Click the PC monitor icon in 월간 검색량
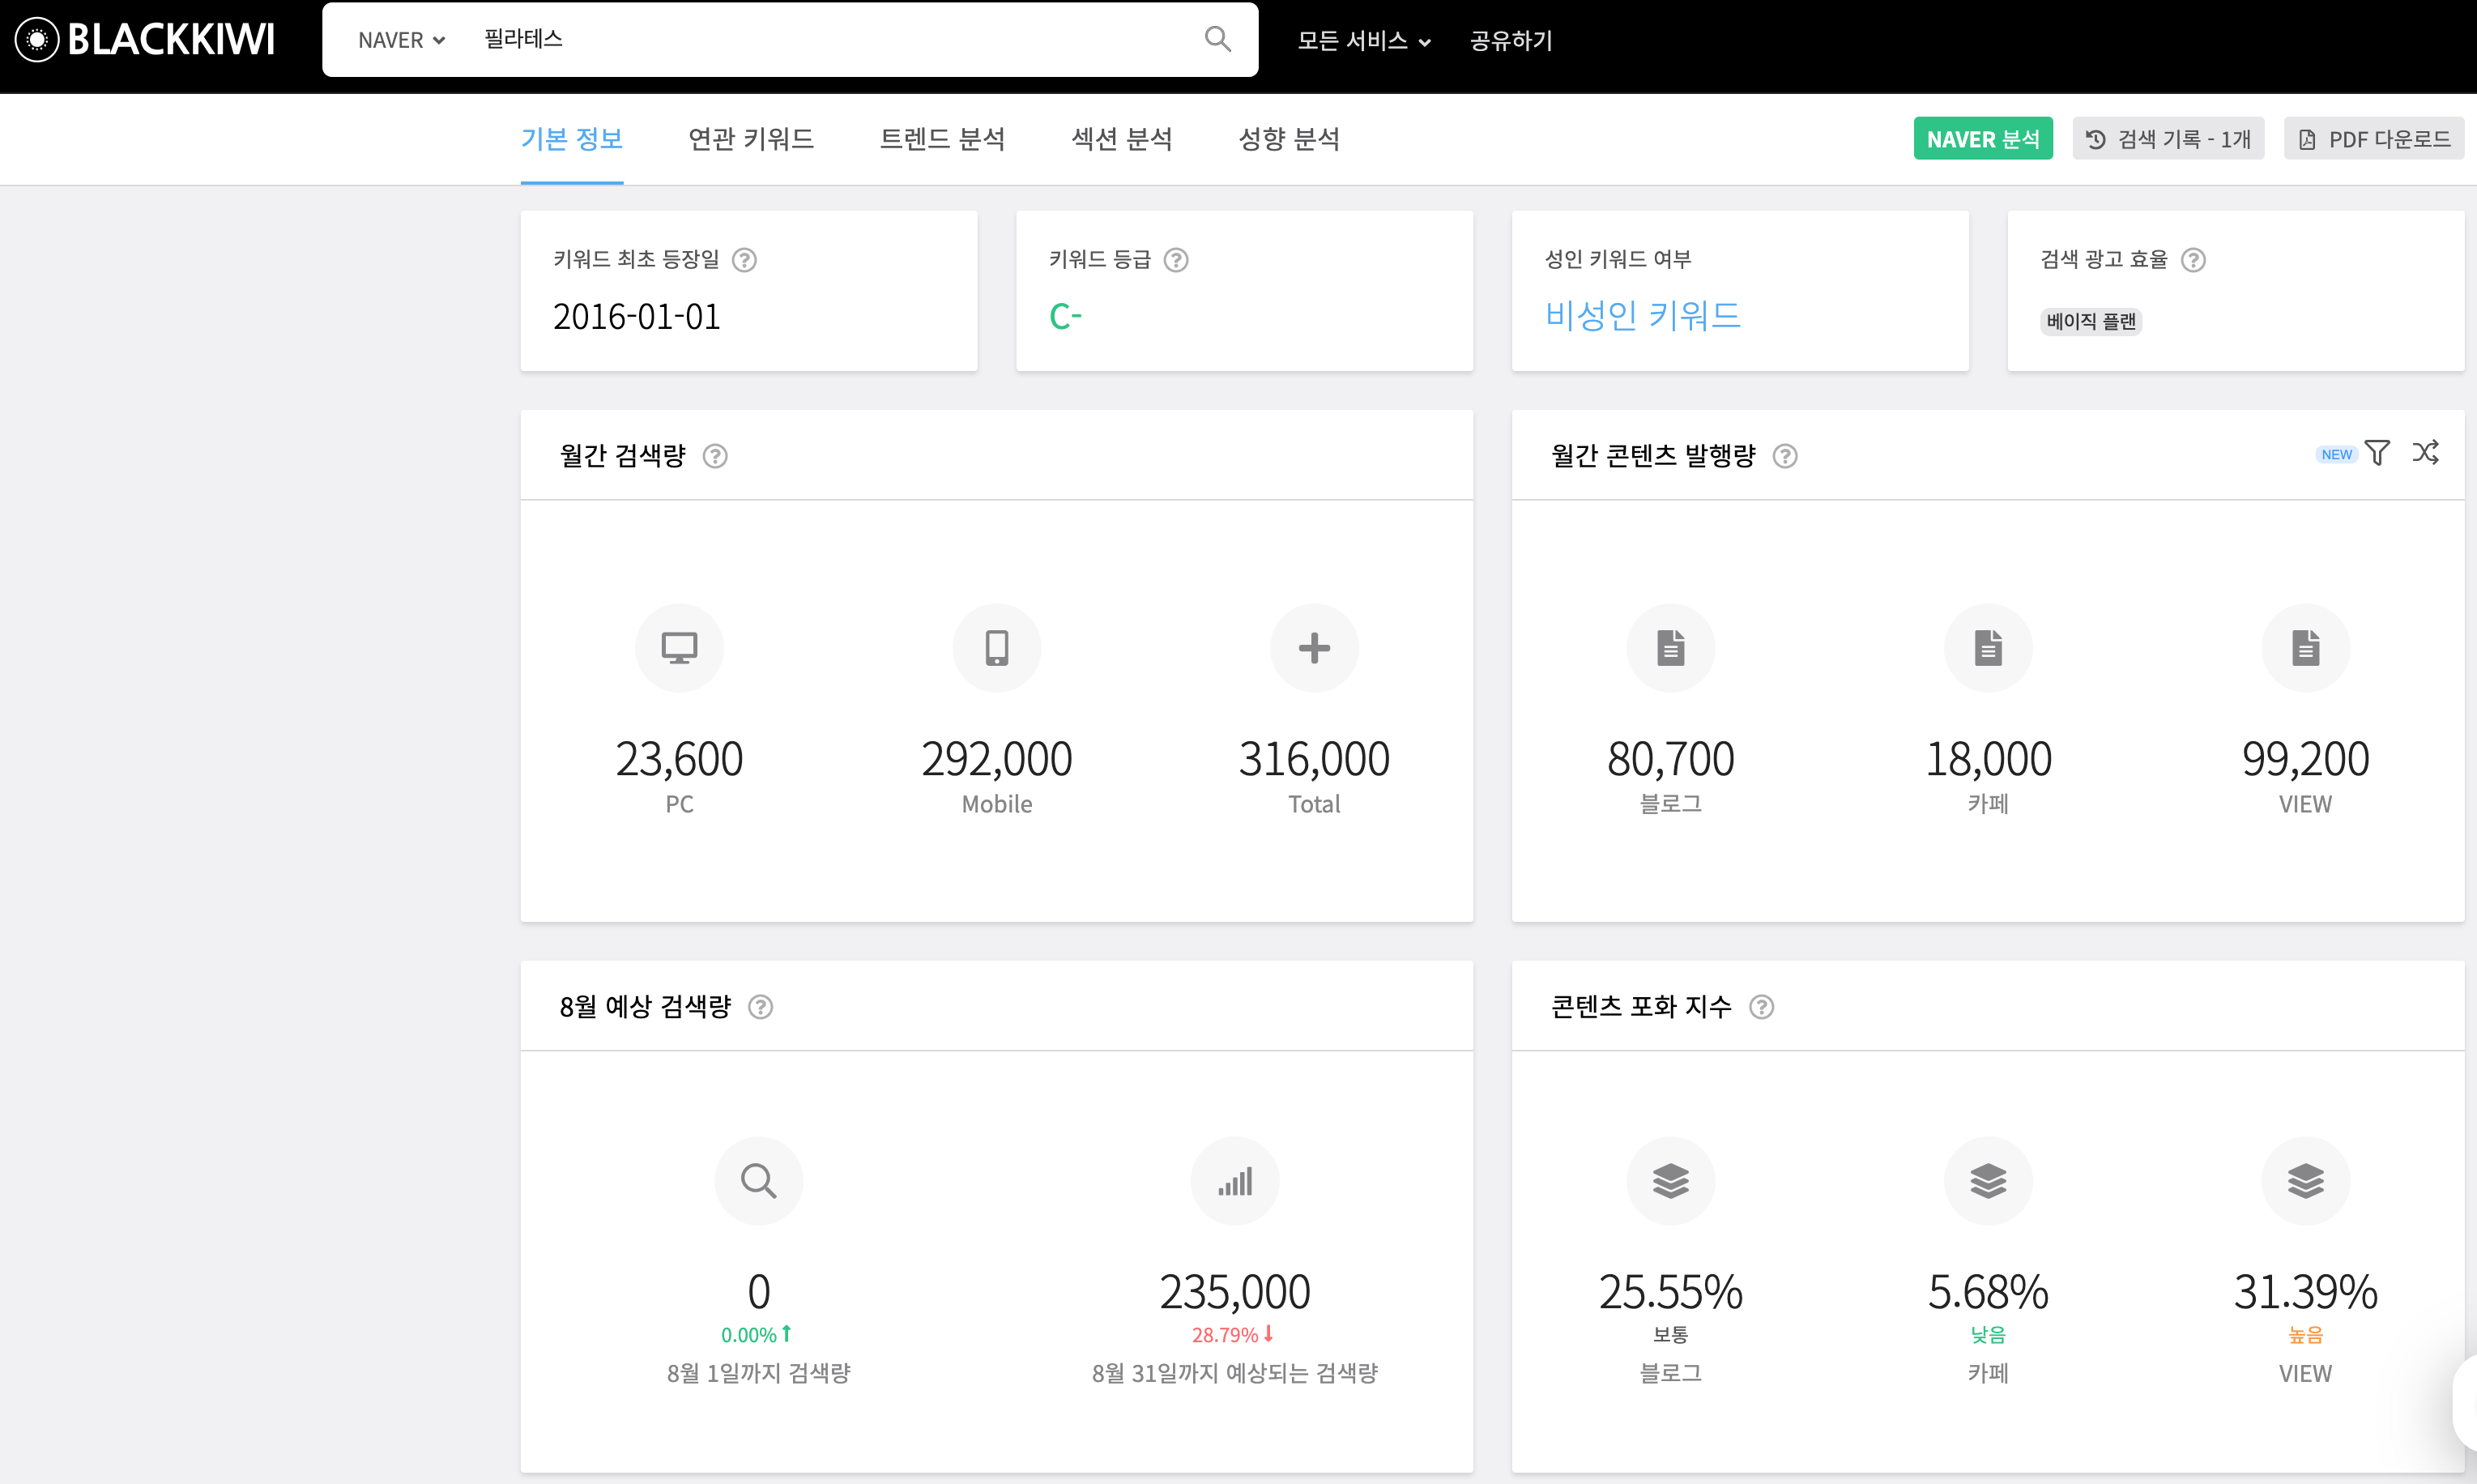The width and height of the screenshot is (2477, 1484). pyautogui.click(x=679, y=648)
